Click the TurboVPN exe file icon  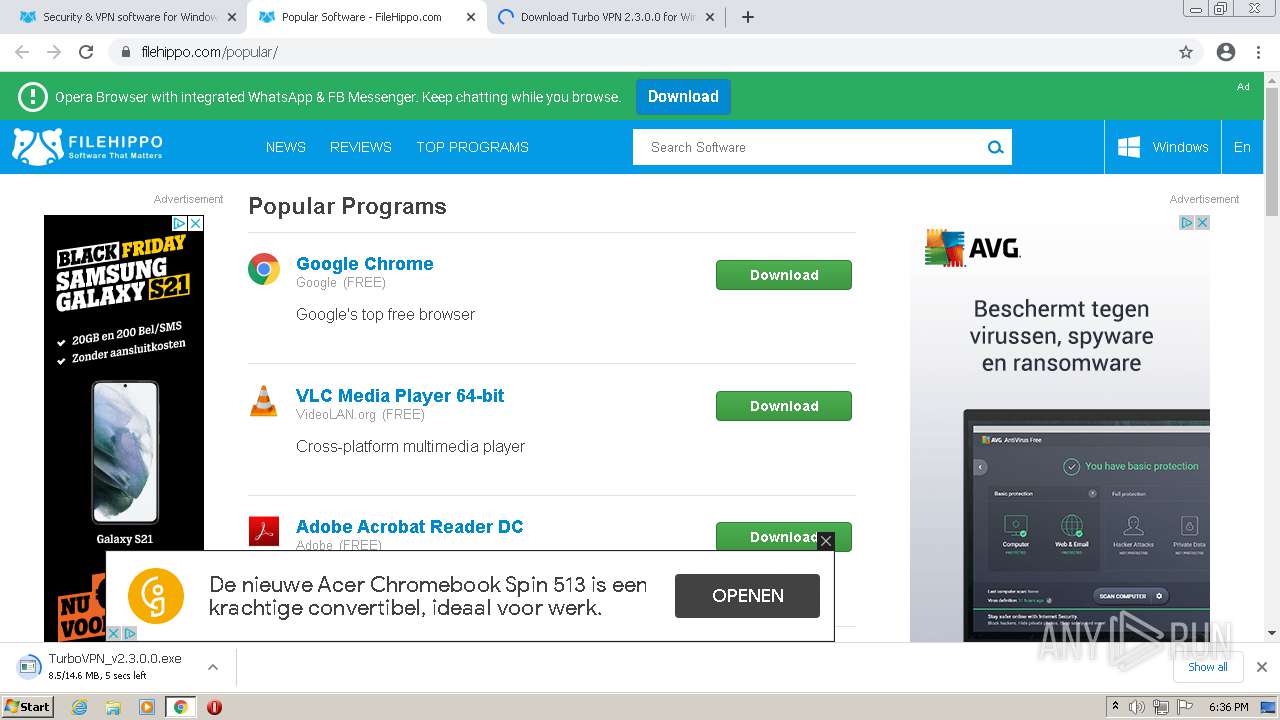[28, 667]
